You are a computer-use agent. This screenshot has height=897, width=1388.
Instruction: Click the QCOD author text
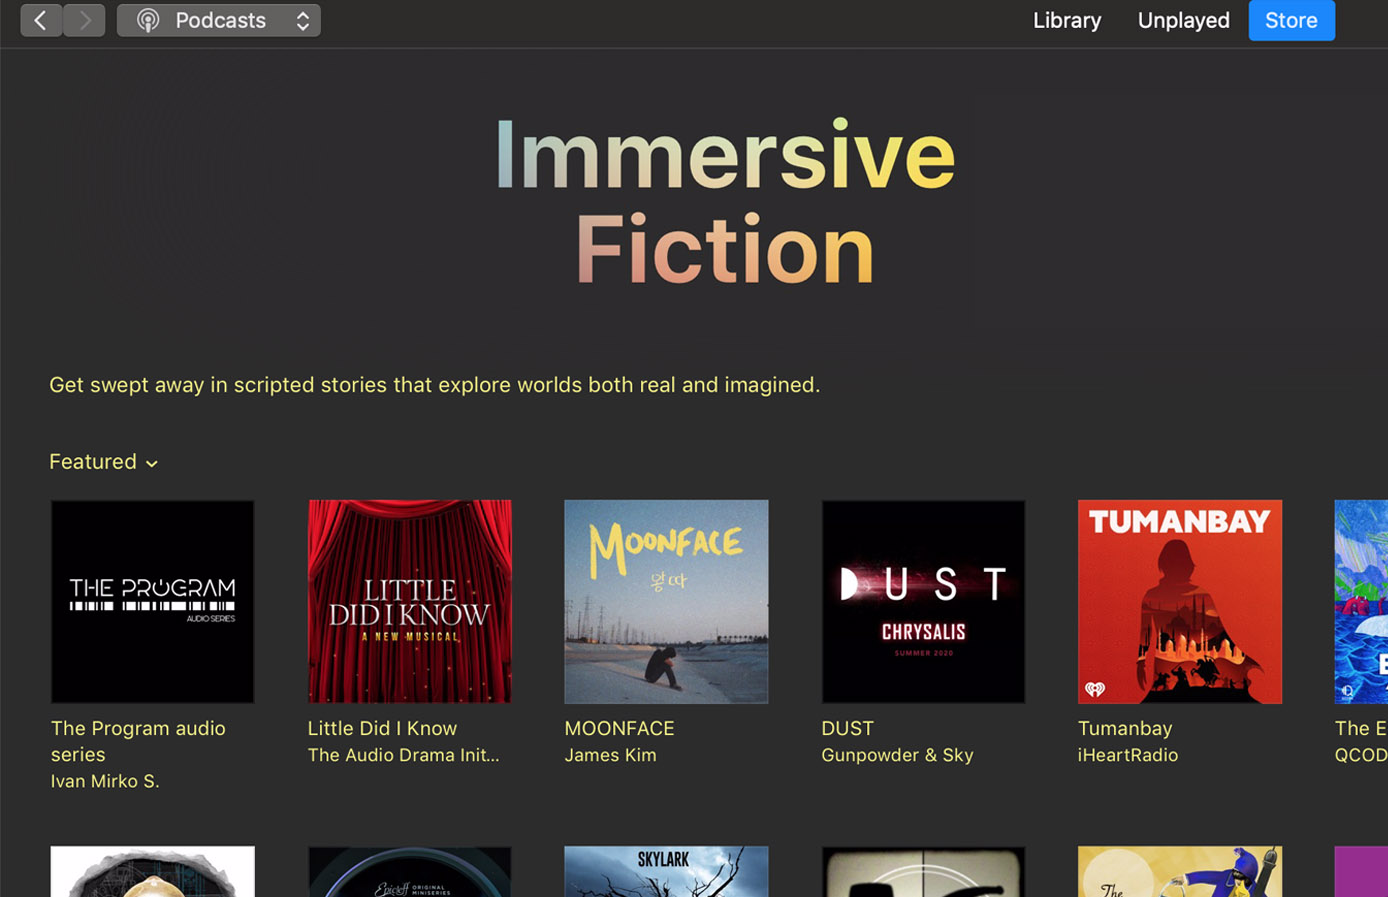coord(1361,755)
